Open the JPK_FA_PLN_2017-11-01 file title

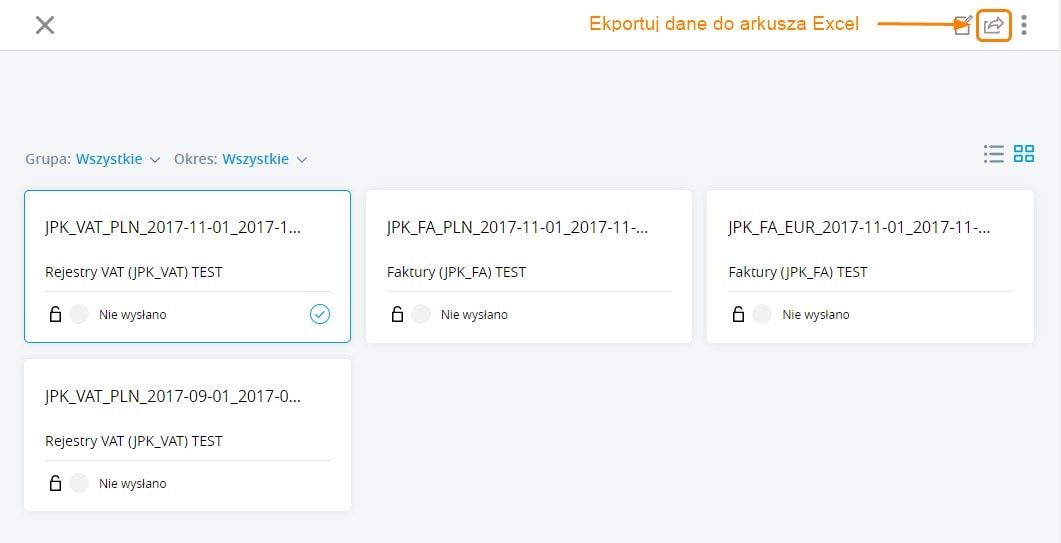pyautogui.click(x=517, y=228)
